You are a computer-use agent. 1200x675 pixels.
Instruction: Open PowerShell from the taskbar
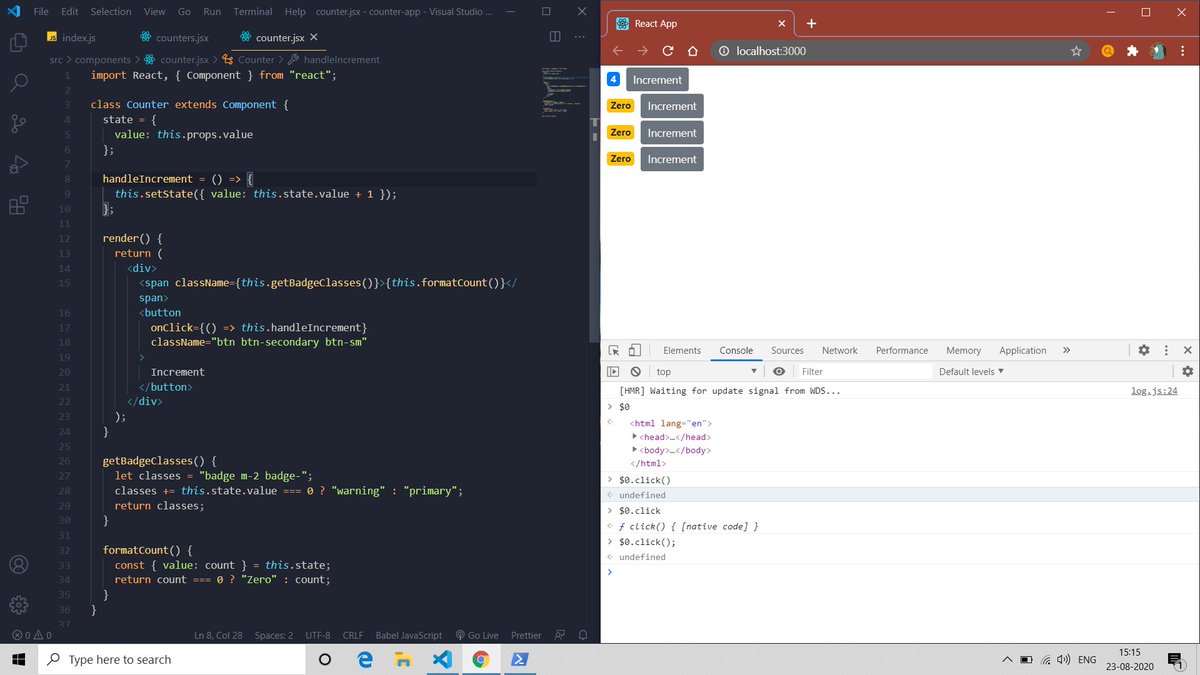[519, 660]
